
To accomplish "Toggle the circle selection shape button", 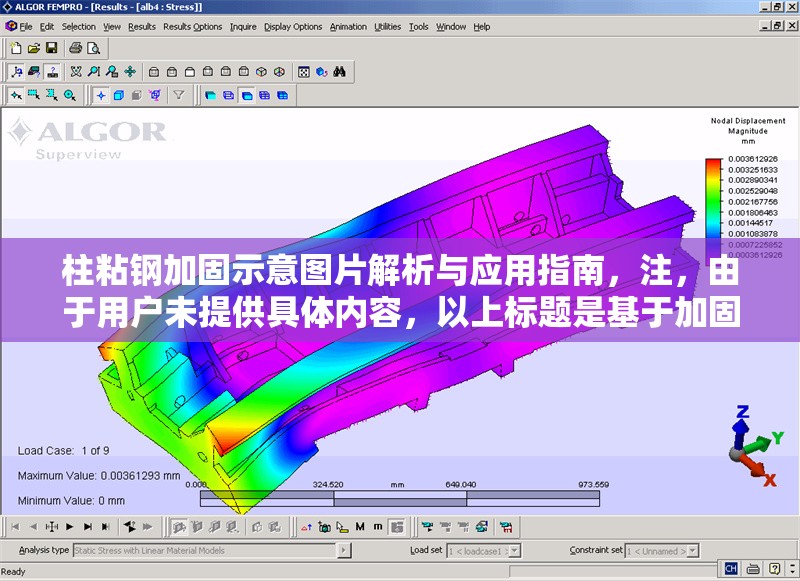I will coord(69,96).
